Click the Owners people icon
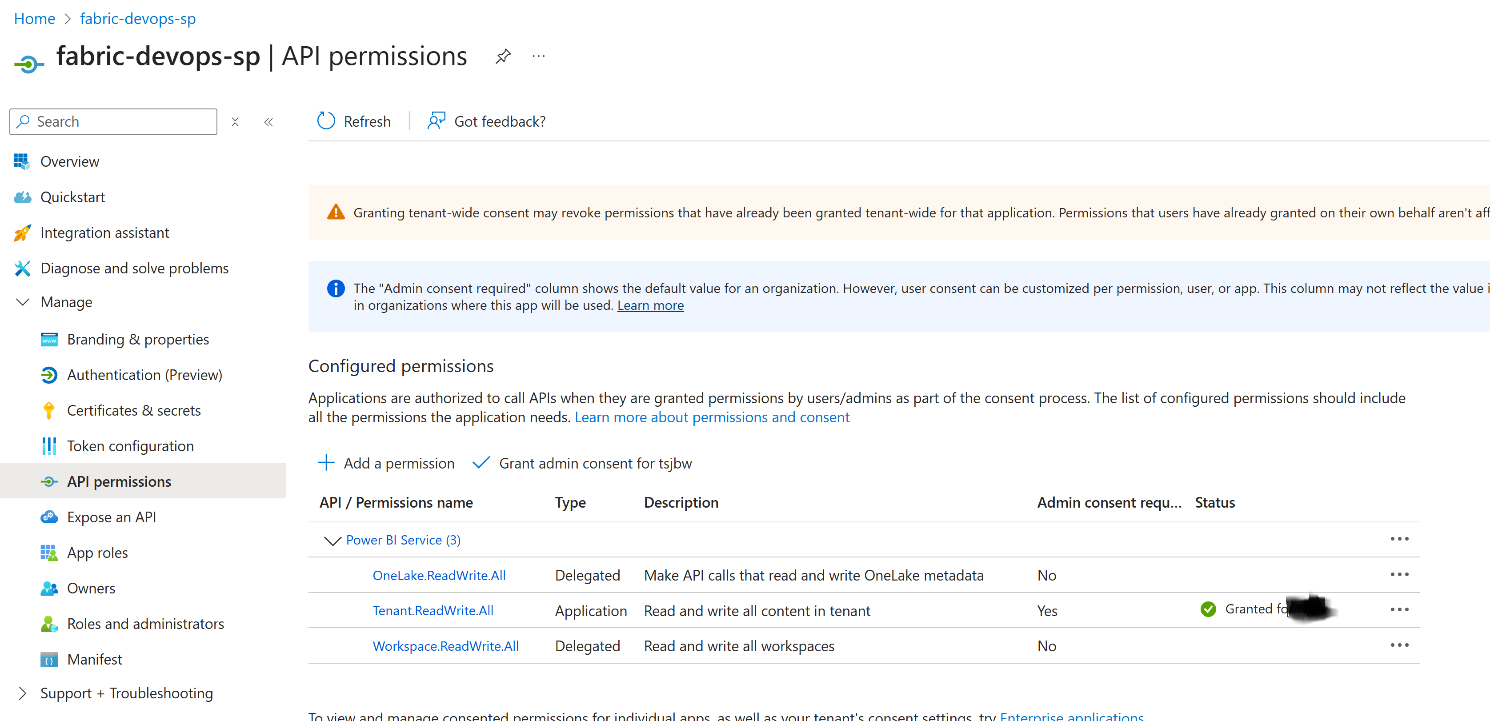 (49, 588)
